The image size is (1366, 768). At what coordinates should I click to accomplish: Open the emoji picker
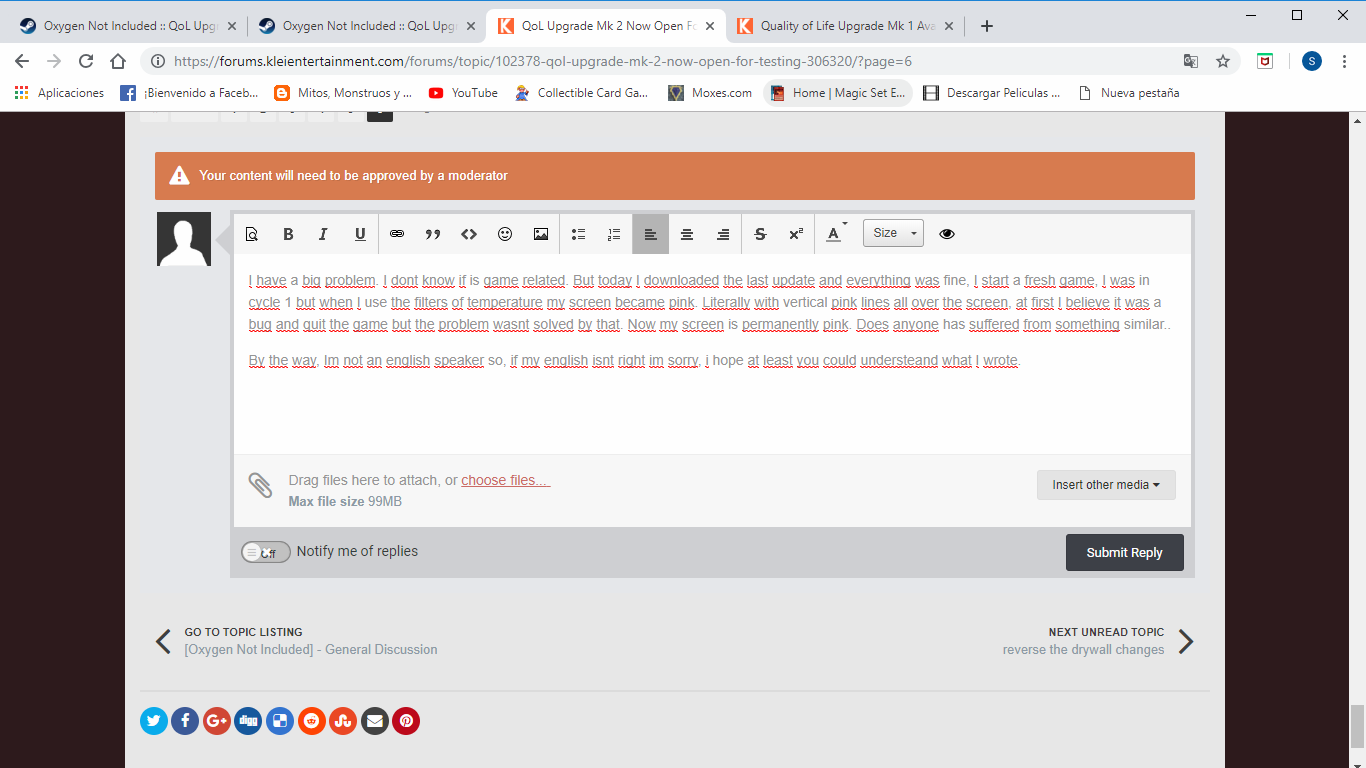(505, 234)
